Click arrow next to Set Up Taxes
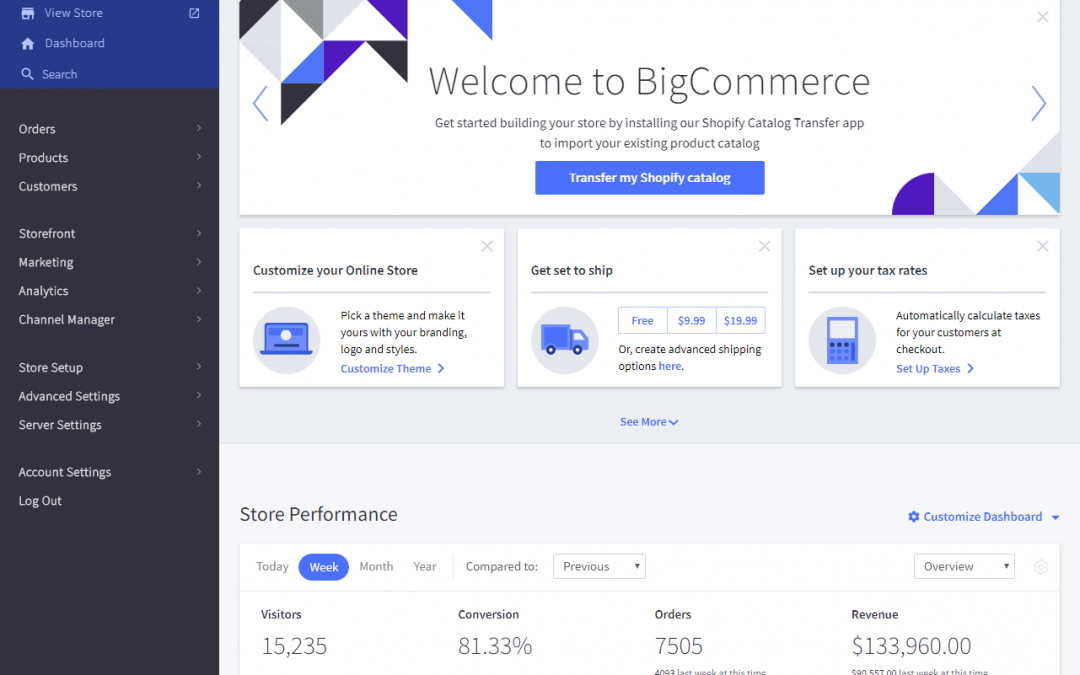Screen dimensions: 1080x675 point(970,368)
